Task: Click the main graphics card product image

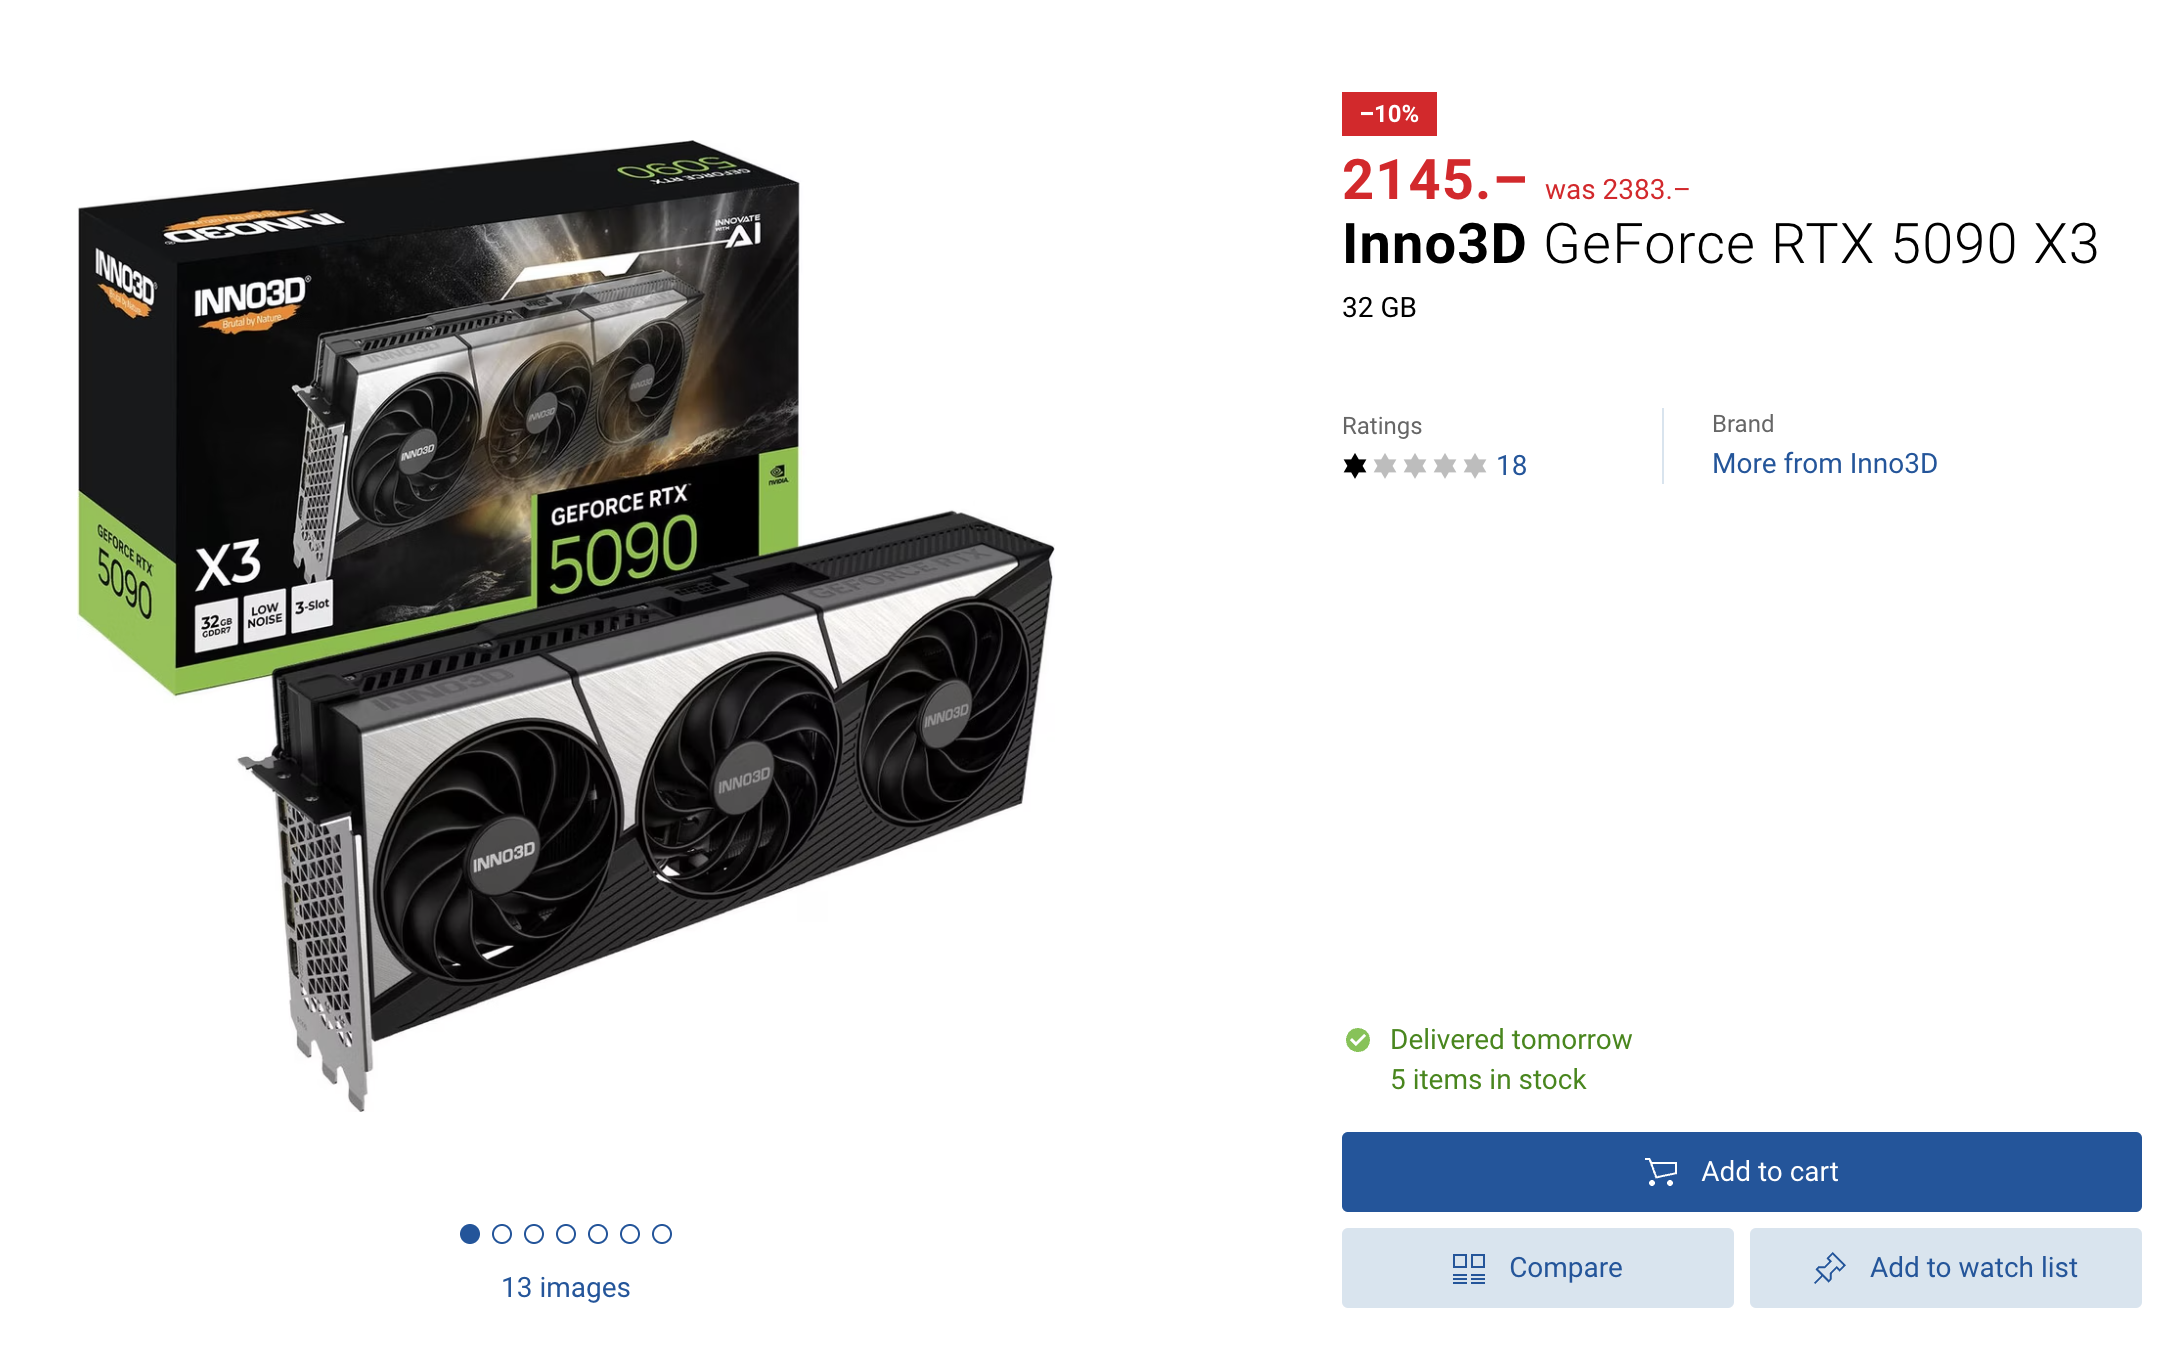Action: point(566,625)
